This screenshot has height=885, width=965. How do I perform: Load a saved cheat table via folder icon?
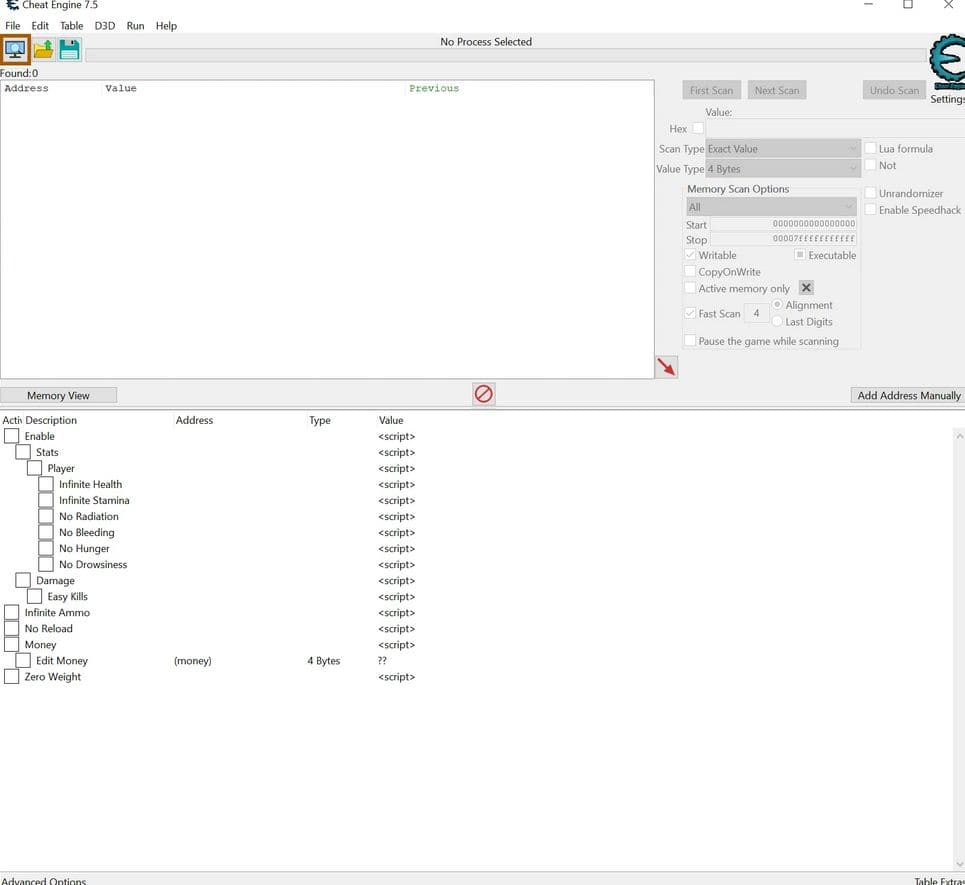point(43,49)
